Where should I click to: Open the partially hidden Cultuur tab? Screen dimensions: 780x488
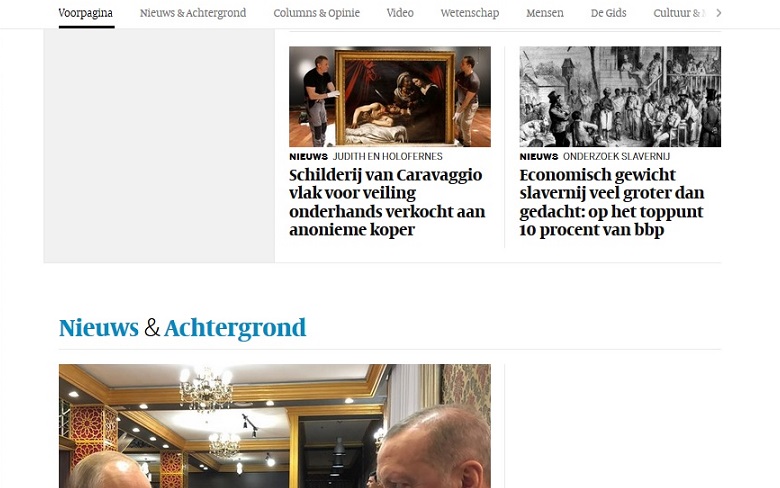click(680, 13)
